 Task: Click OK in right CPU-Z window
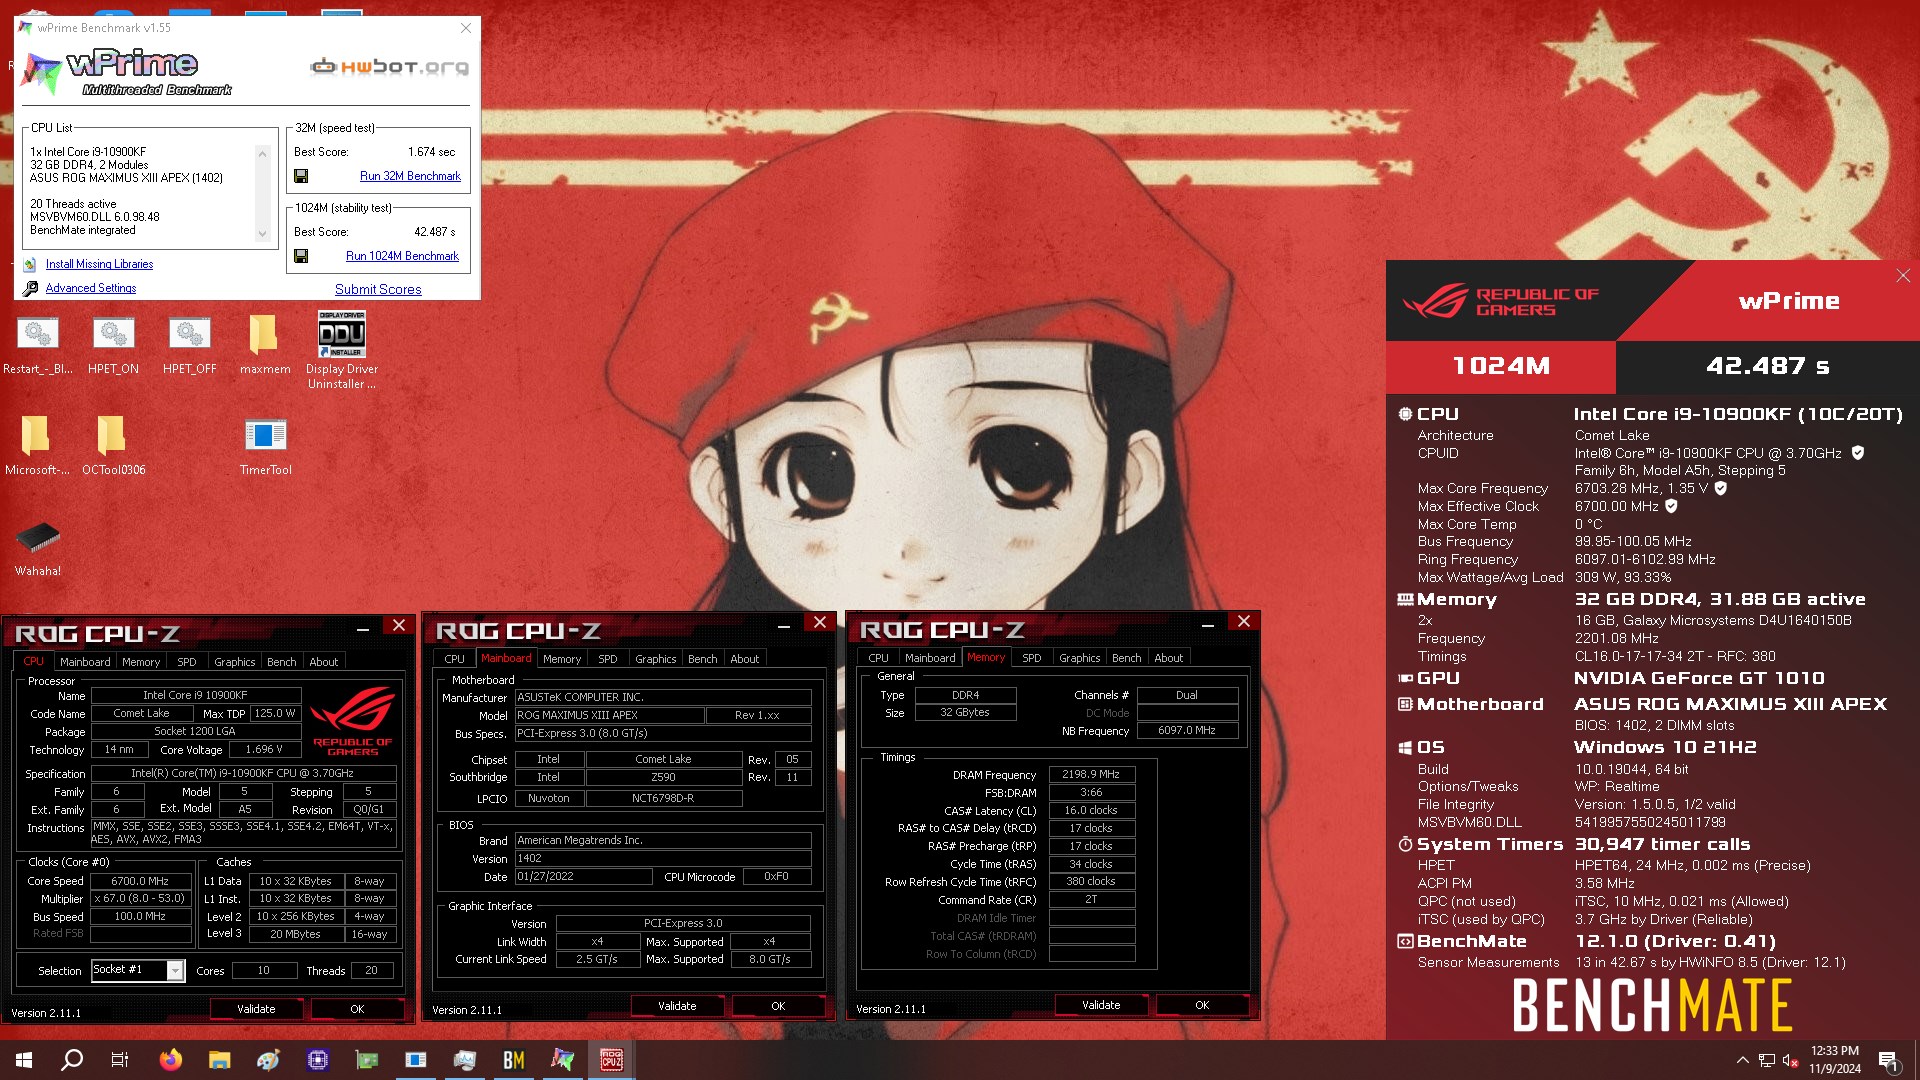point(1202,1005)
